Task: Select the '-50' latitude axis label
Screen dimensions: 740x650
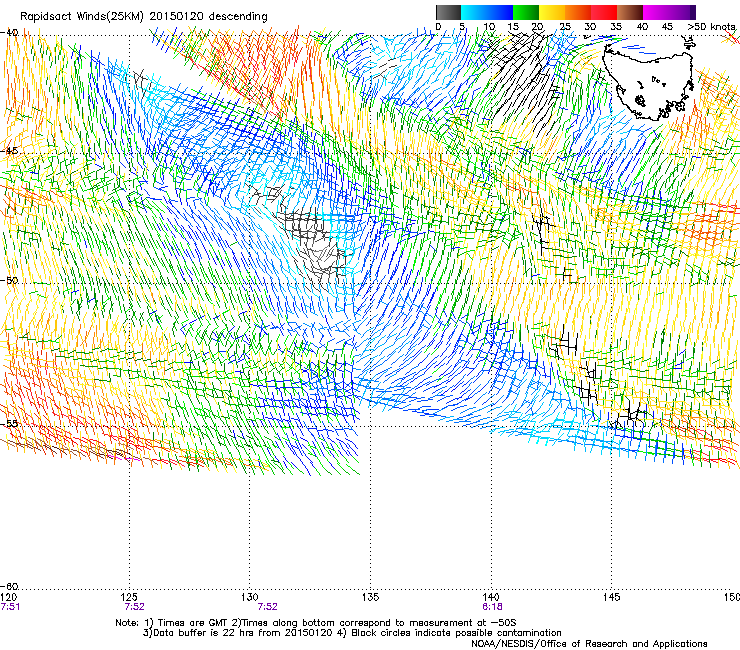Action: point(9,280)
